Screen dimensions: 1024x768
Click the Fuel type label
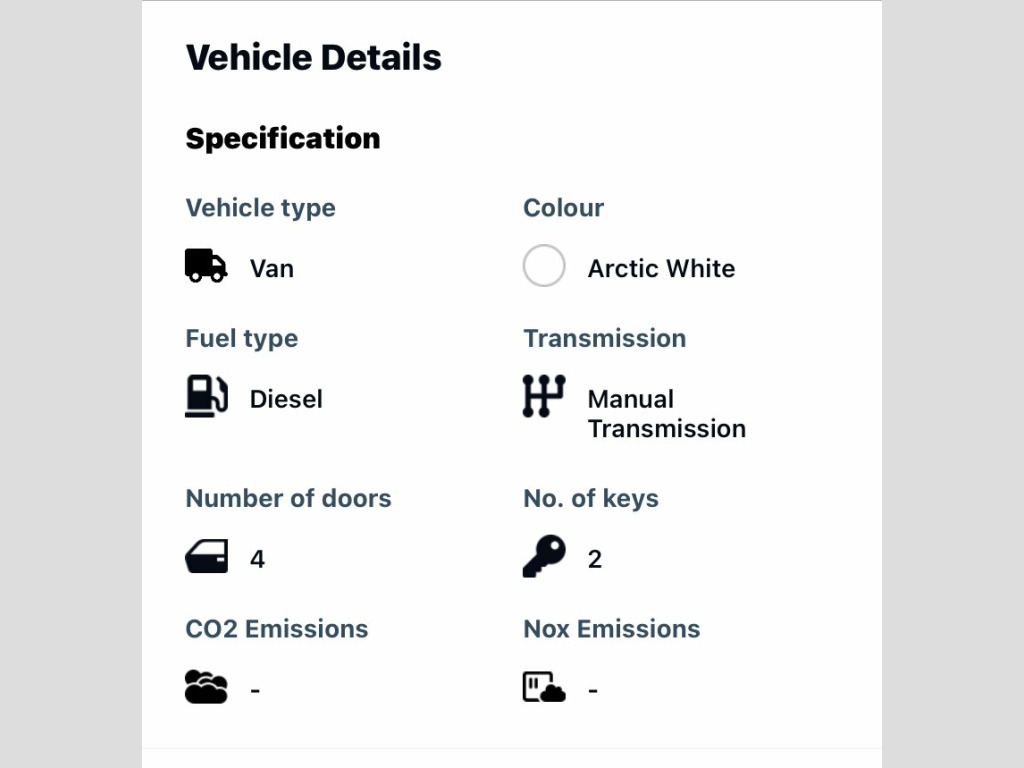click(x=242, y=338)
